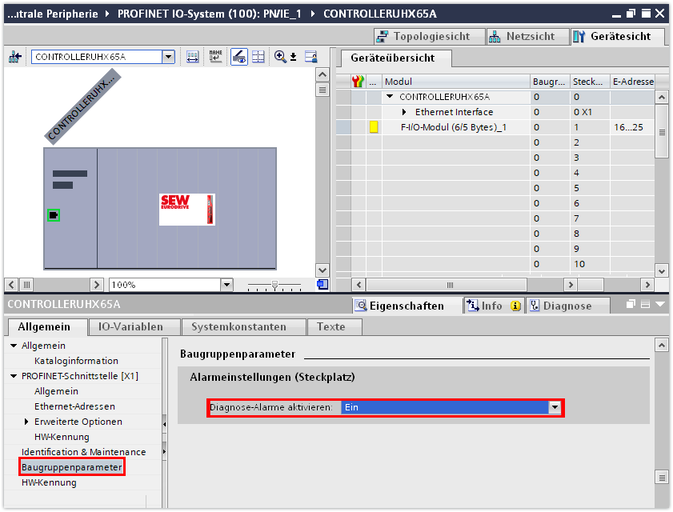Viewport: 673px width, 512px height.
Task: Expand the Ethernet Interface row
Action: (x=404, y=112)
